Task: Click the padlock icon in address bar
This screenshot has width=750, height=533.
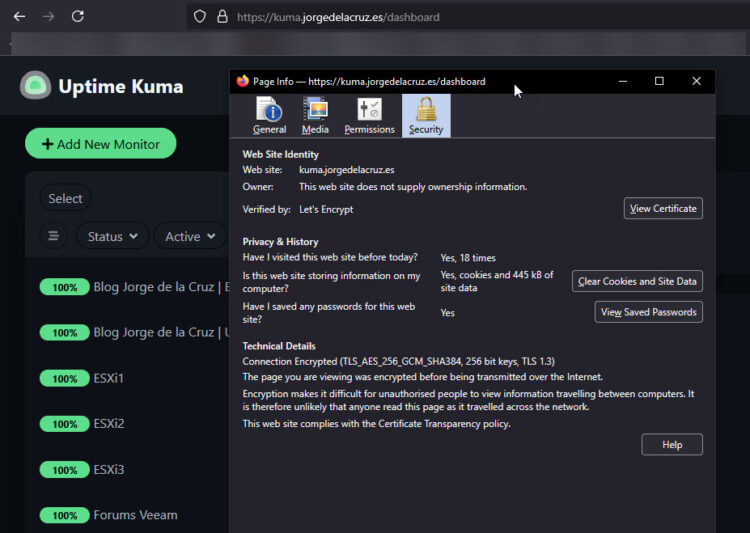Action: coord(222,17)
